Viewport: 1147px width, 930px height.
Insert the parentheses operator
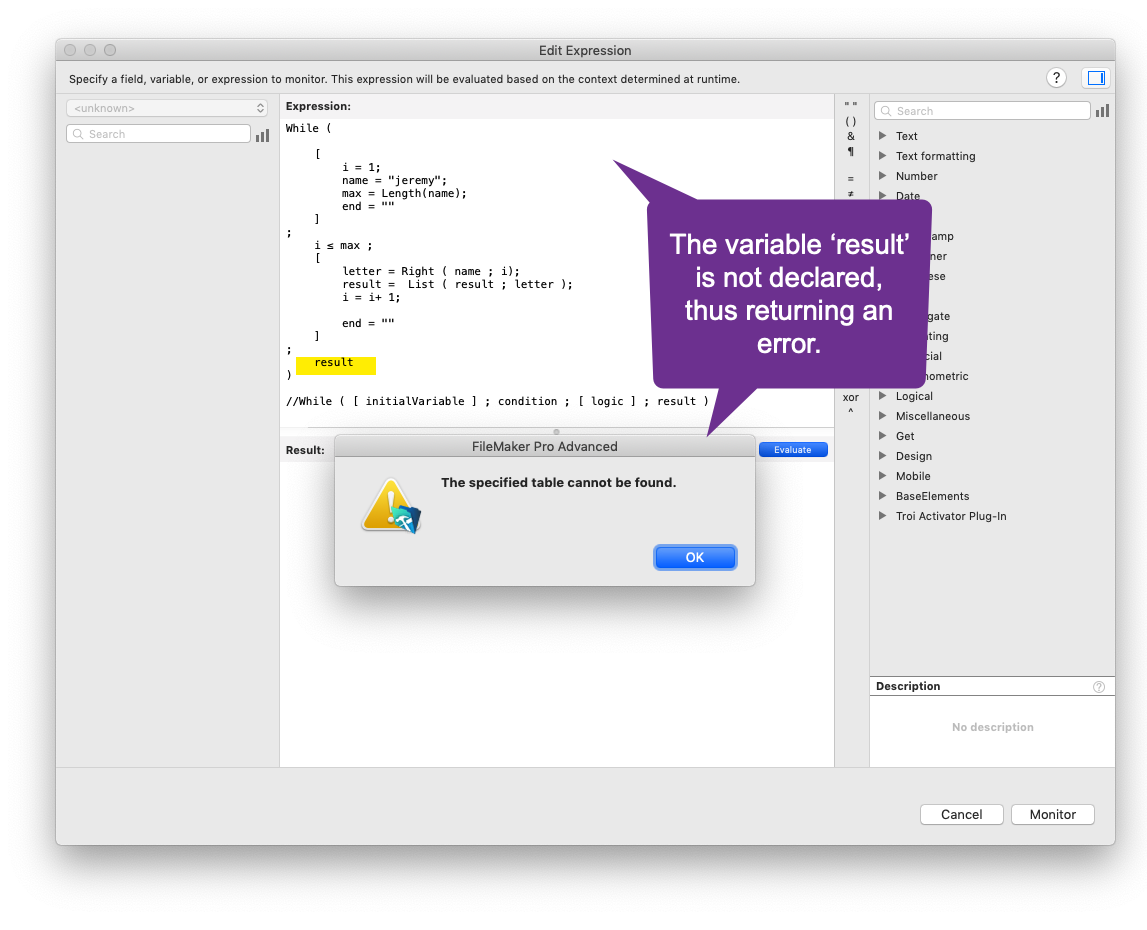pos(851,121)
